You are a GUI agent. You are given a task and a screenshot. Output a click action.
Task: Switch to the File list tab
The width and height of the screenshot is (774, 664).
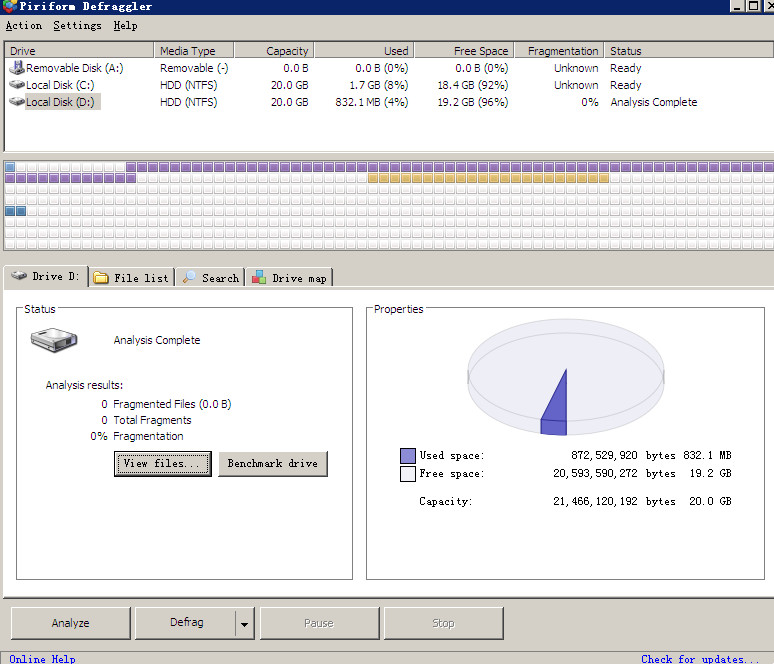pyautogui.click(x=132, y=278)
